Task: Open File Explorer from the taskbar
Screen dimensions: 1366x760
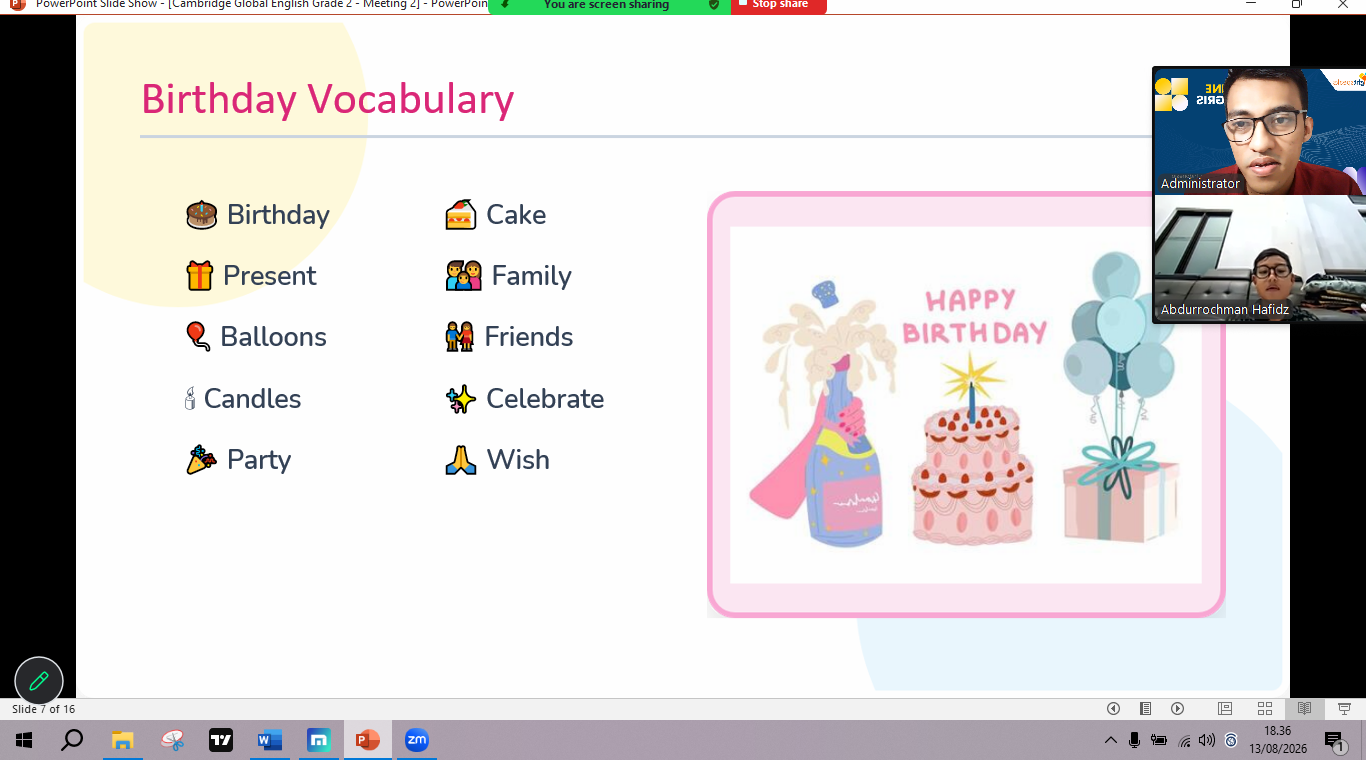Action: click(x=122, y=740)
